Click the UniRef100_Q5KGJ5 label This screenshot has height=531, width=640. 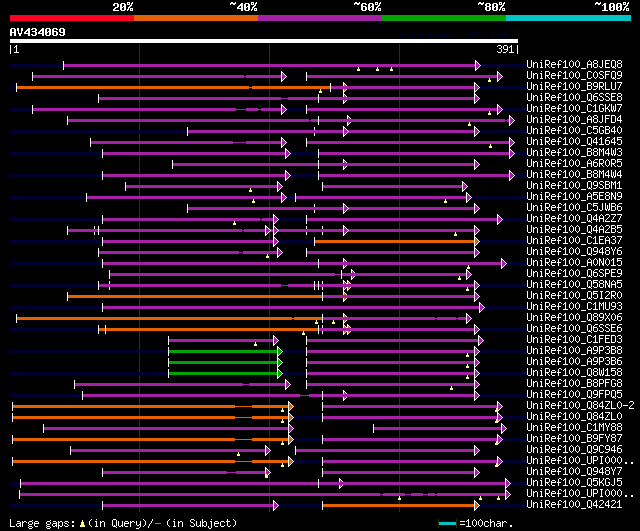tap(574, 483)
